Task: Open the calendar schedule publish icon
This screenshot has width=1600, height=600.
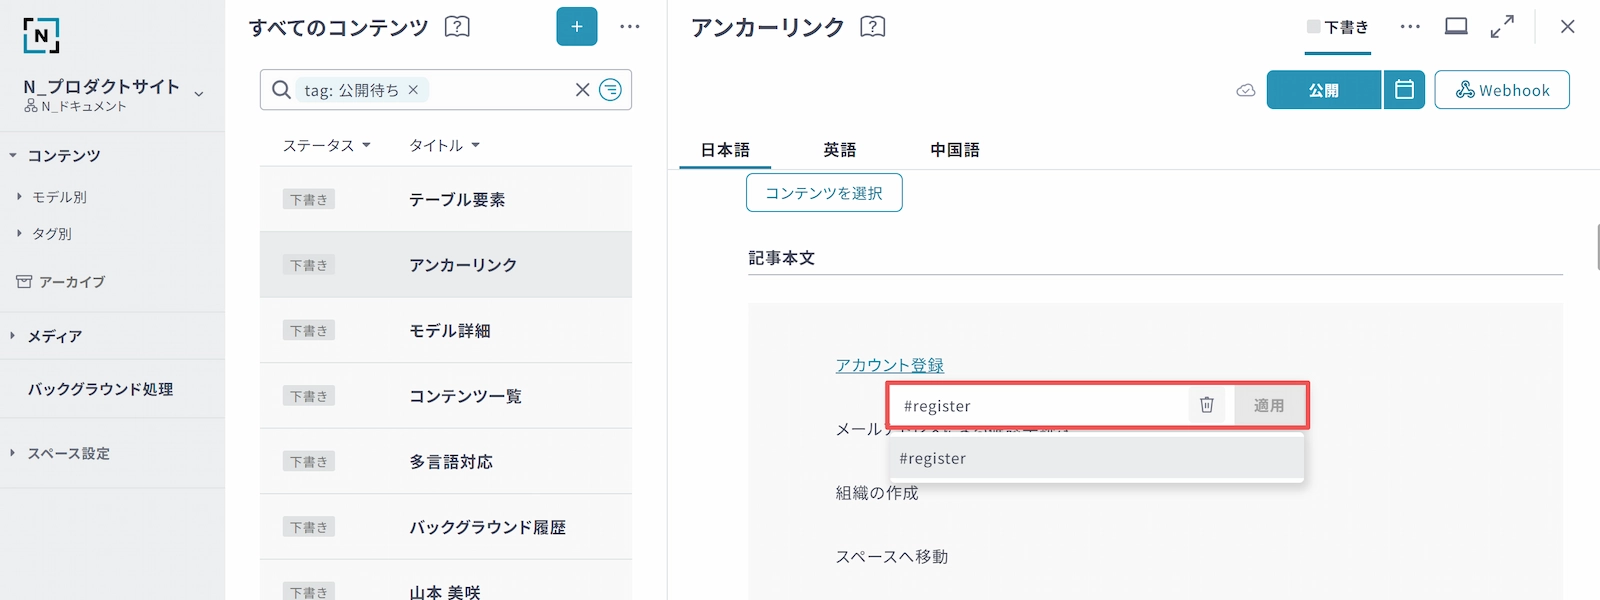Action: (1404, 90)
